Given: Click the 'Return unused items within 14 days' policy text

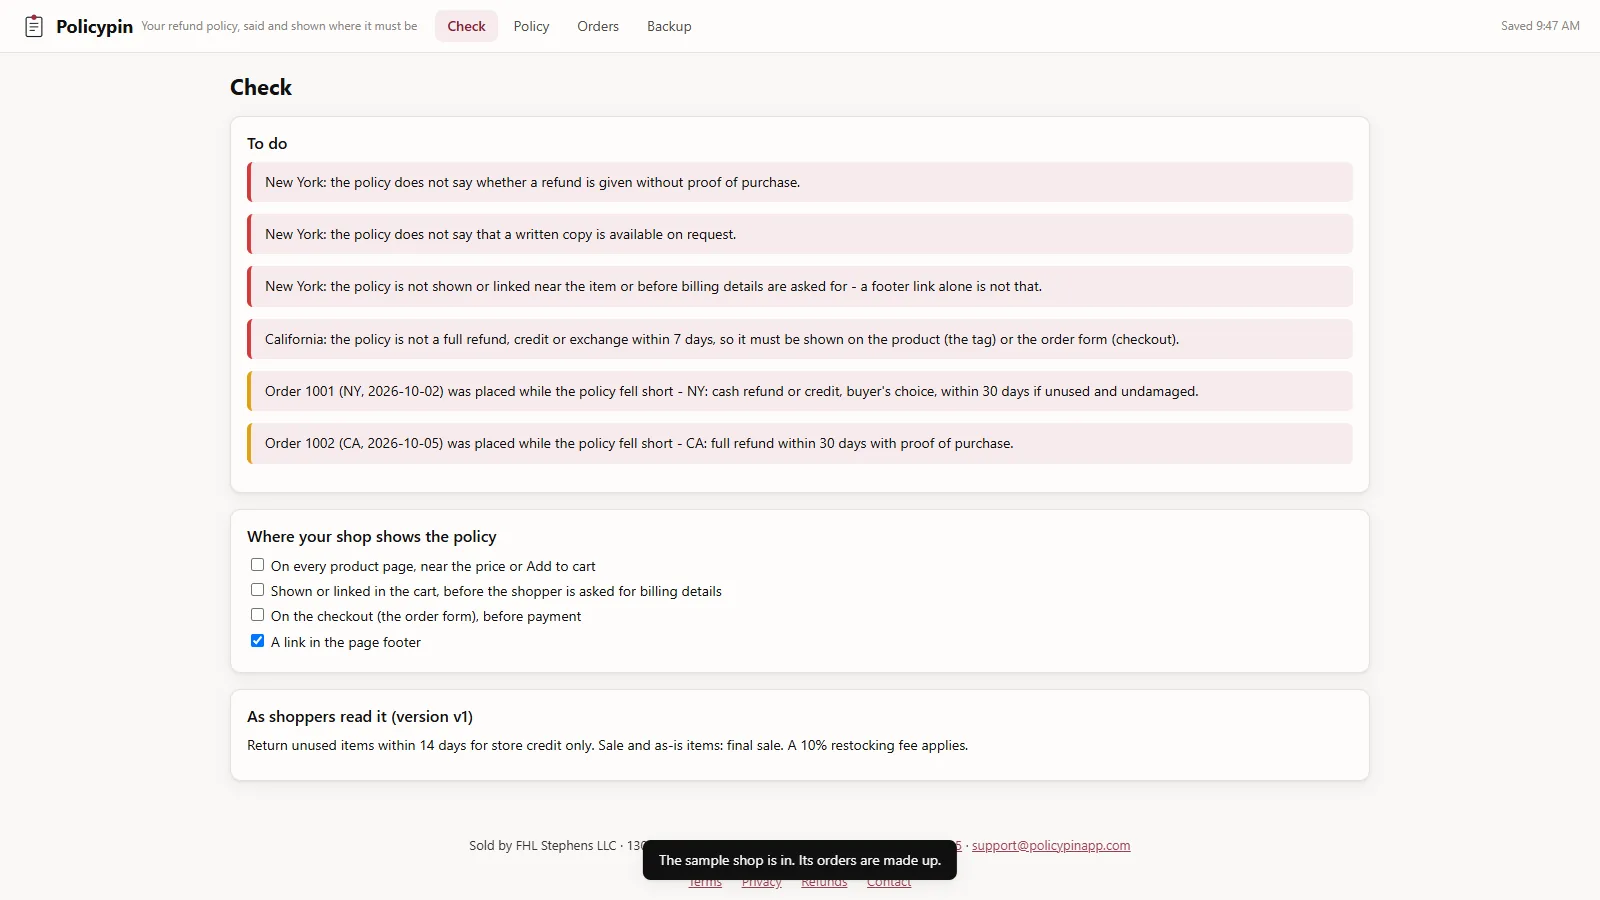Looking at the screenshot, I should point(607,745).
